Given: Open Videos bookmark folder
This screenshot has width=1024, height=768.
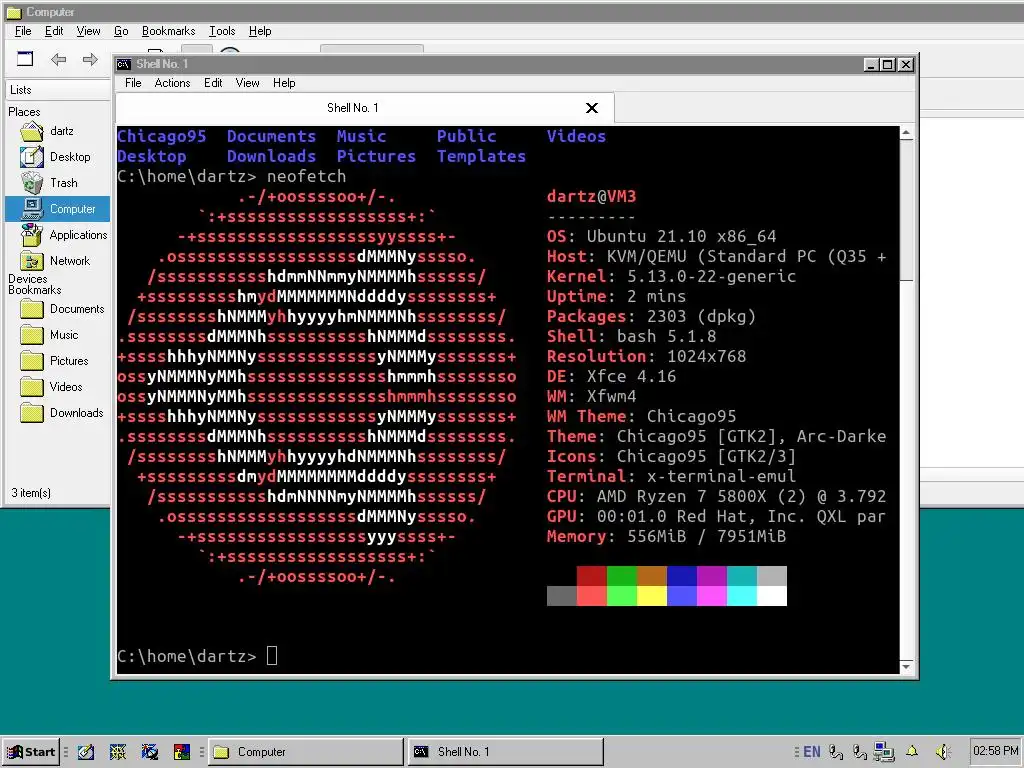Looking at the screenshot, I should click(x=57, y=387).
